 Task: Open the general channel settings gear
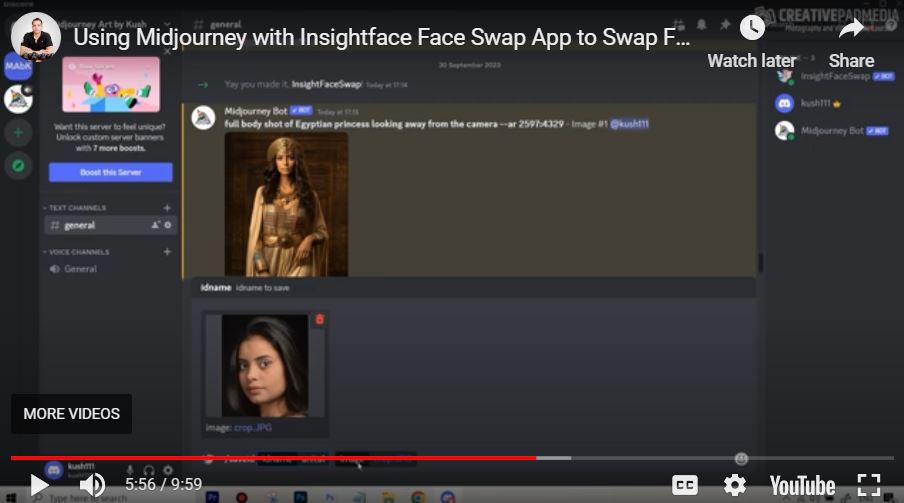[x=168, y=225]
